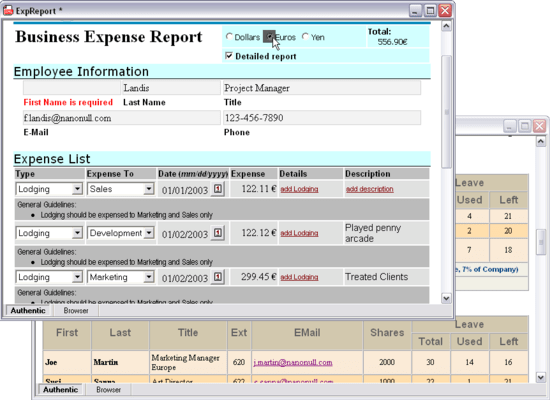Click scroll up arrow in background window
550x400 pixels.
point(541,141)
